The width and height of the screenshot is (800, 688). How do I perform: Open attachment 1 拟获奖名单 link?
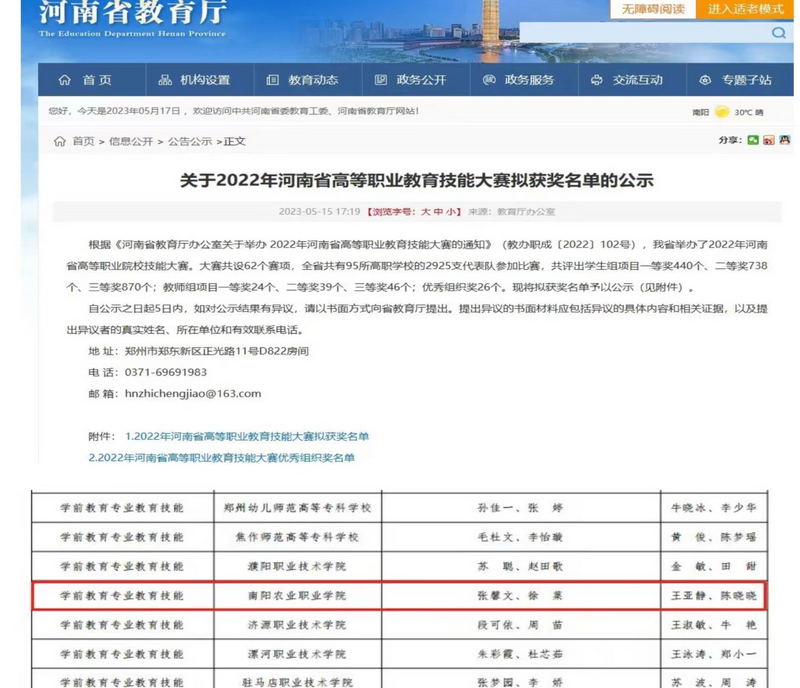pos(247,436)
